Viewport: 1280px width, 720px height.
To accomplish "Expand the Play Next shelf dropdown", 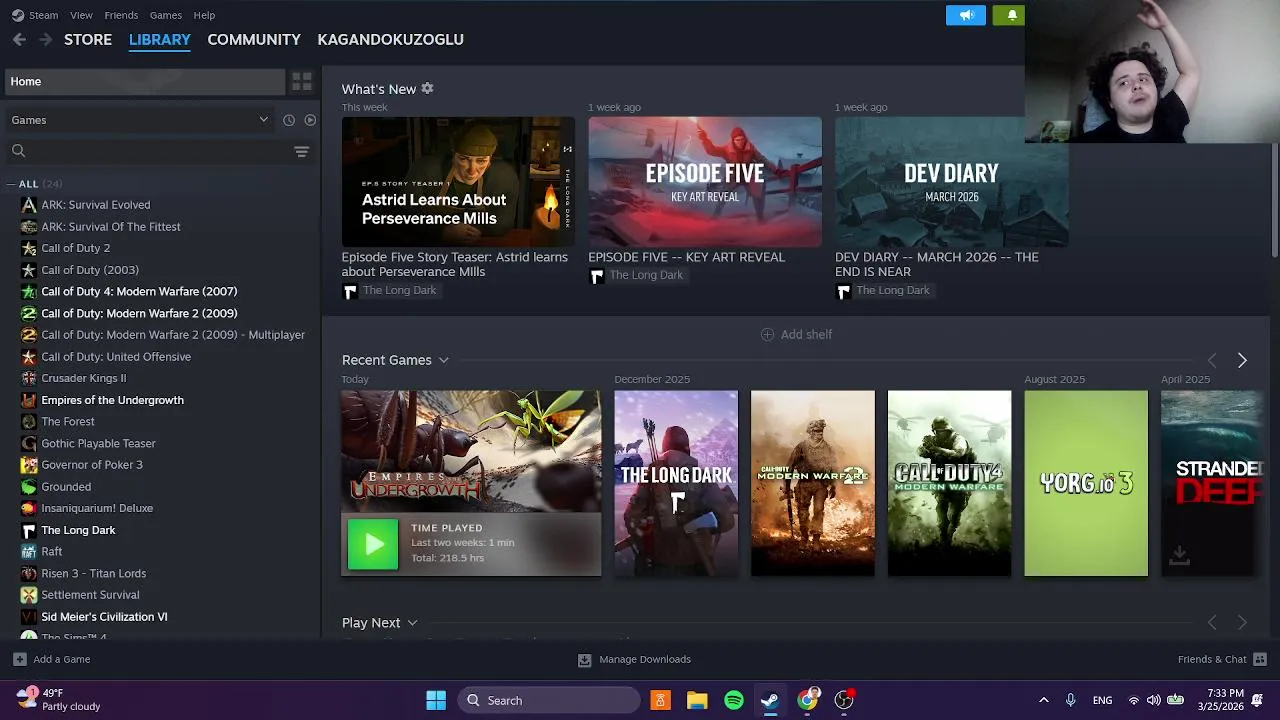I will pyautogui.click(x=412, y=623).
